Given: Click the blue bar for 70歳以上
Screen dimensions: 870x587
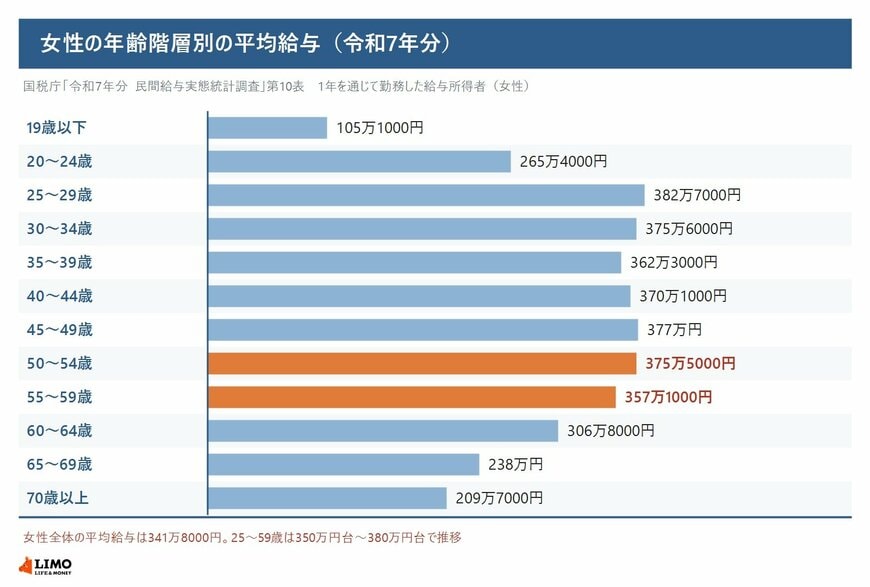Looking at the screenshot, I should tap(327, 498).
